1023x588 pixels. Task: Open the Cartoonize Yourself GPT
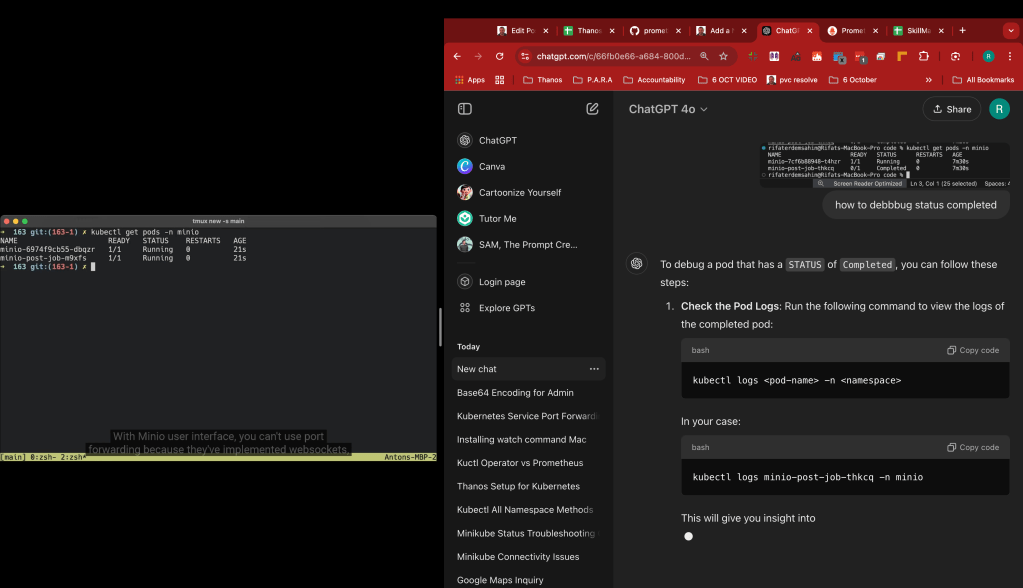528,193
